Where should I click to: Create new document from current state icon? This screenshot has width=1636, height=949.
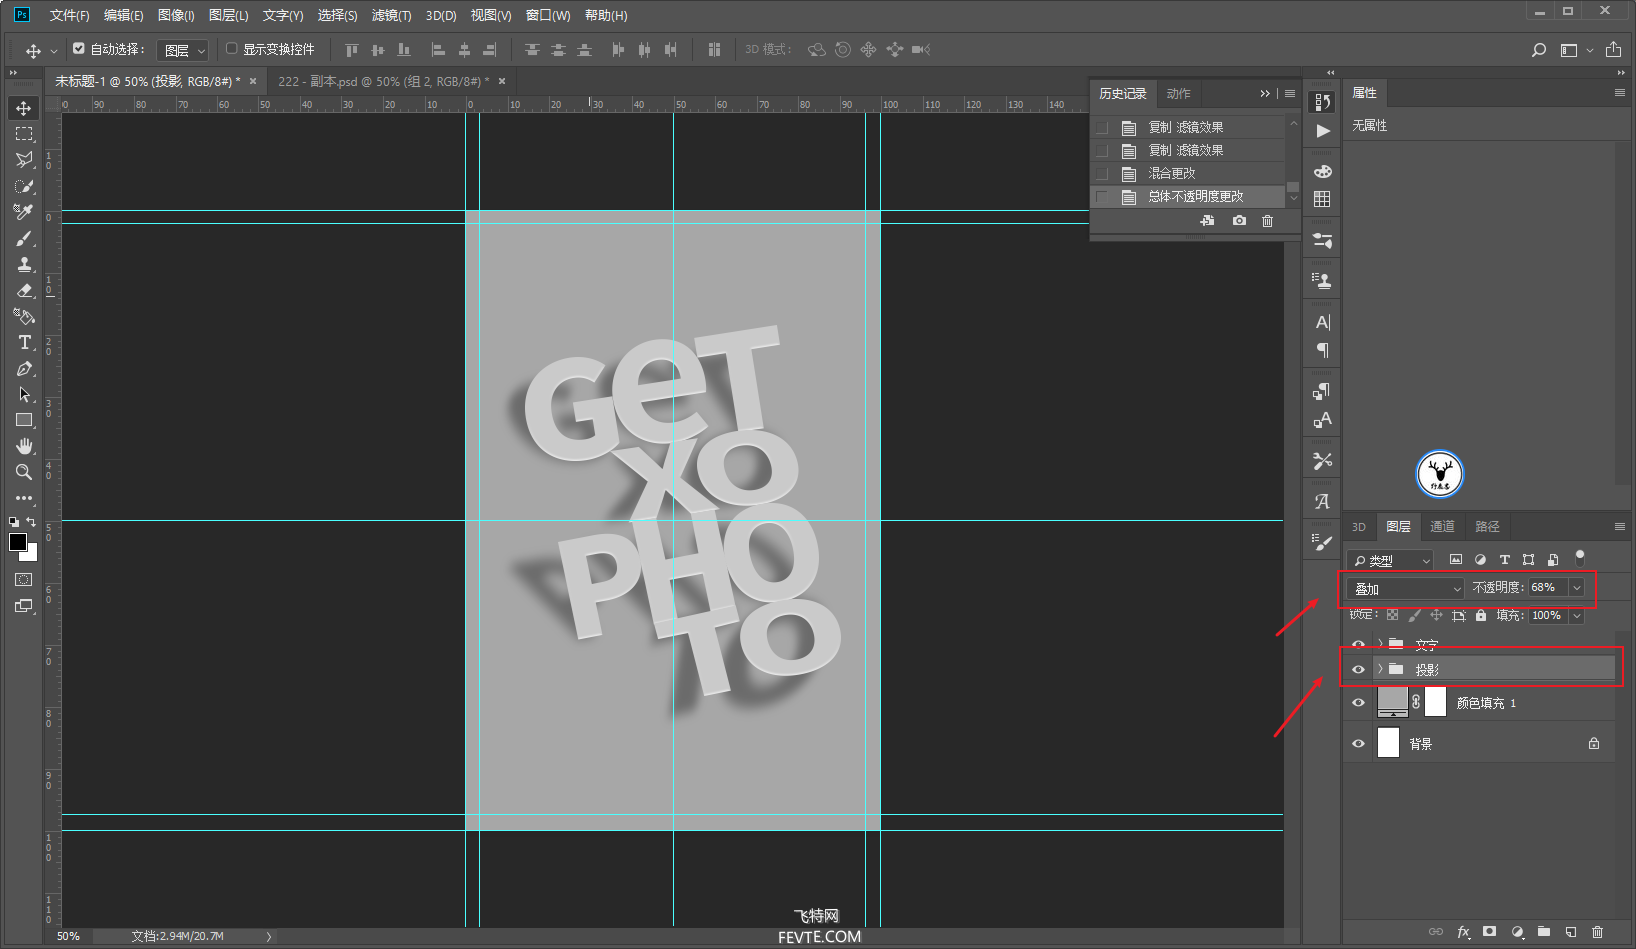pyautogui.click(x=1208, y=221)
